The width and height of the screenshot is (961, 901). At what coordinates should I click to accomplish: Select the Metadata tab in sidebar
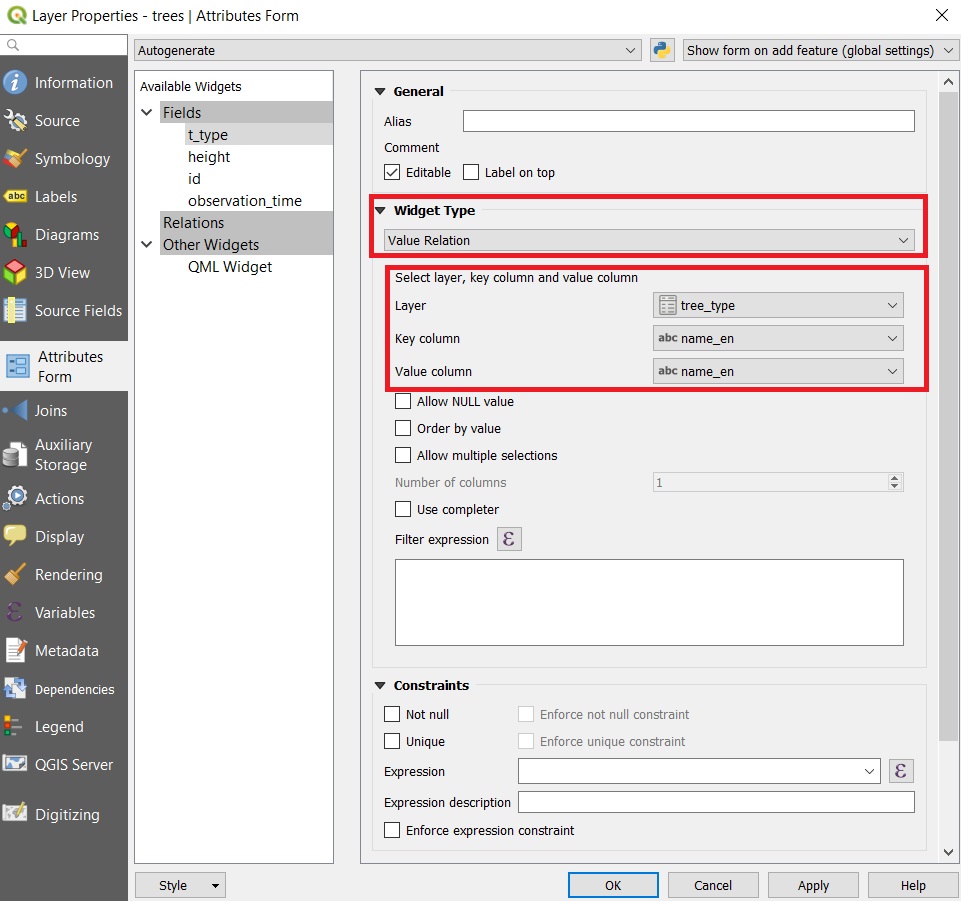64,651
